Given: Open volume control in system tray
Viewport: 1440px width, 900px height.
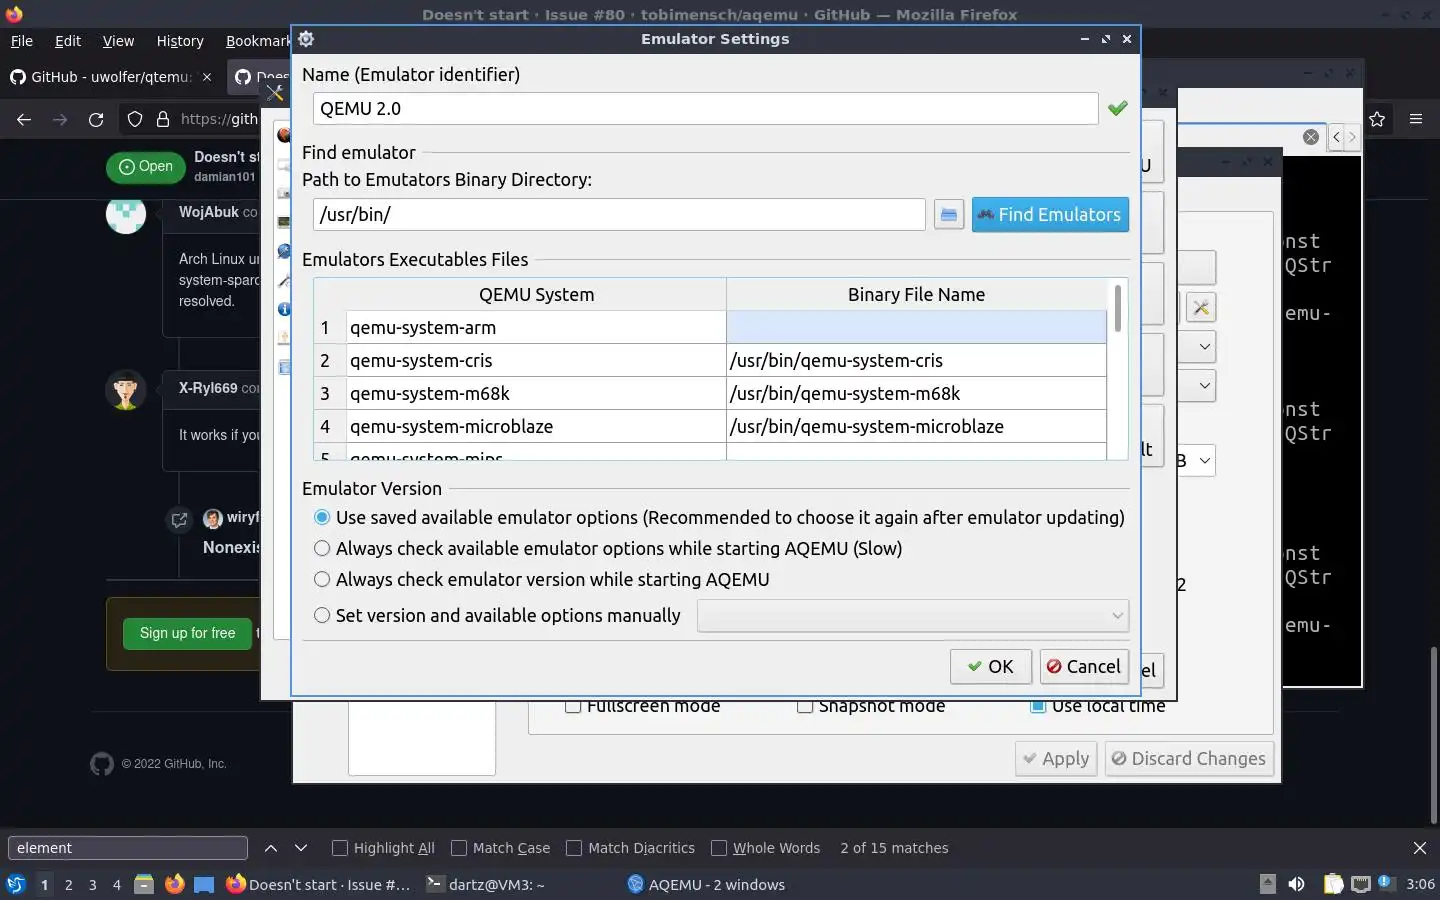Looking at the screenshot, I should pos(1296,884).
